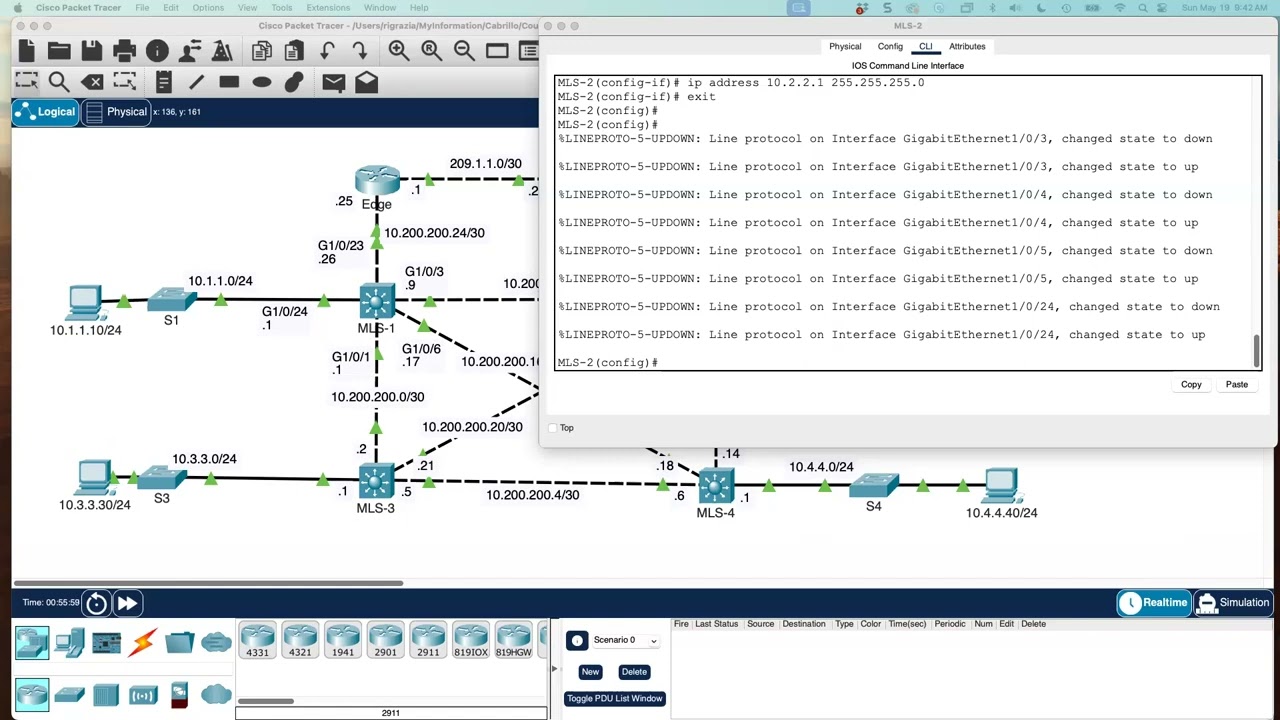This screenshot has height=720, width=1280.
Task: Select the Switches subcategory icon
Action: [x=69, y=694]
